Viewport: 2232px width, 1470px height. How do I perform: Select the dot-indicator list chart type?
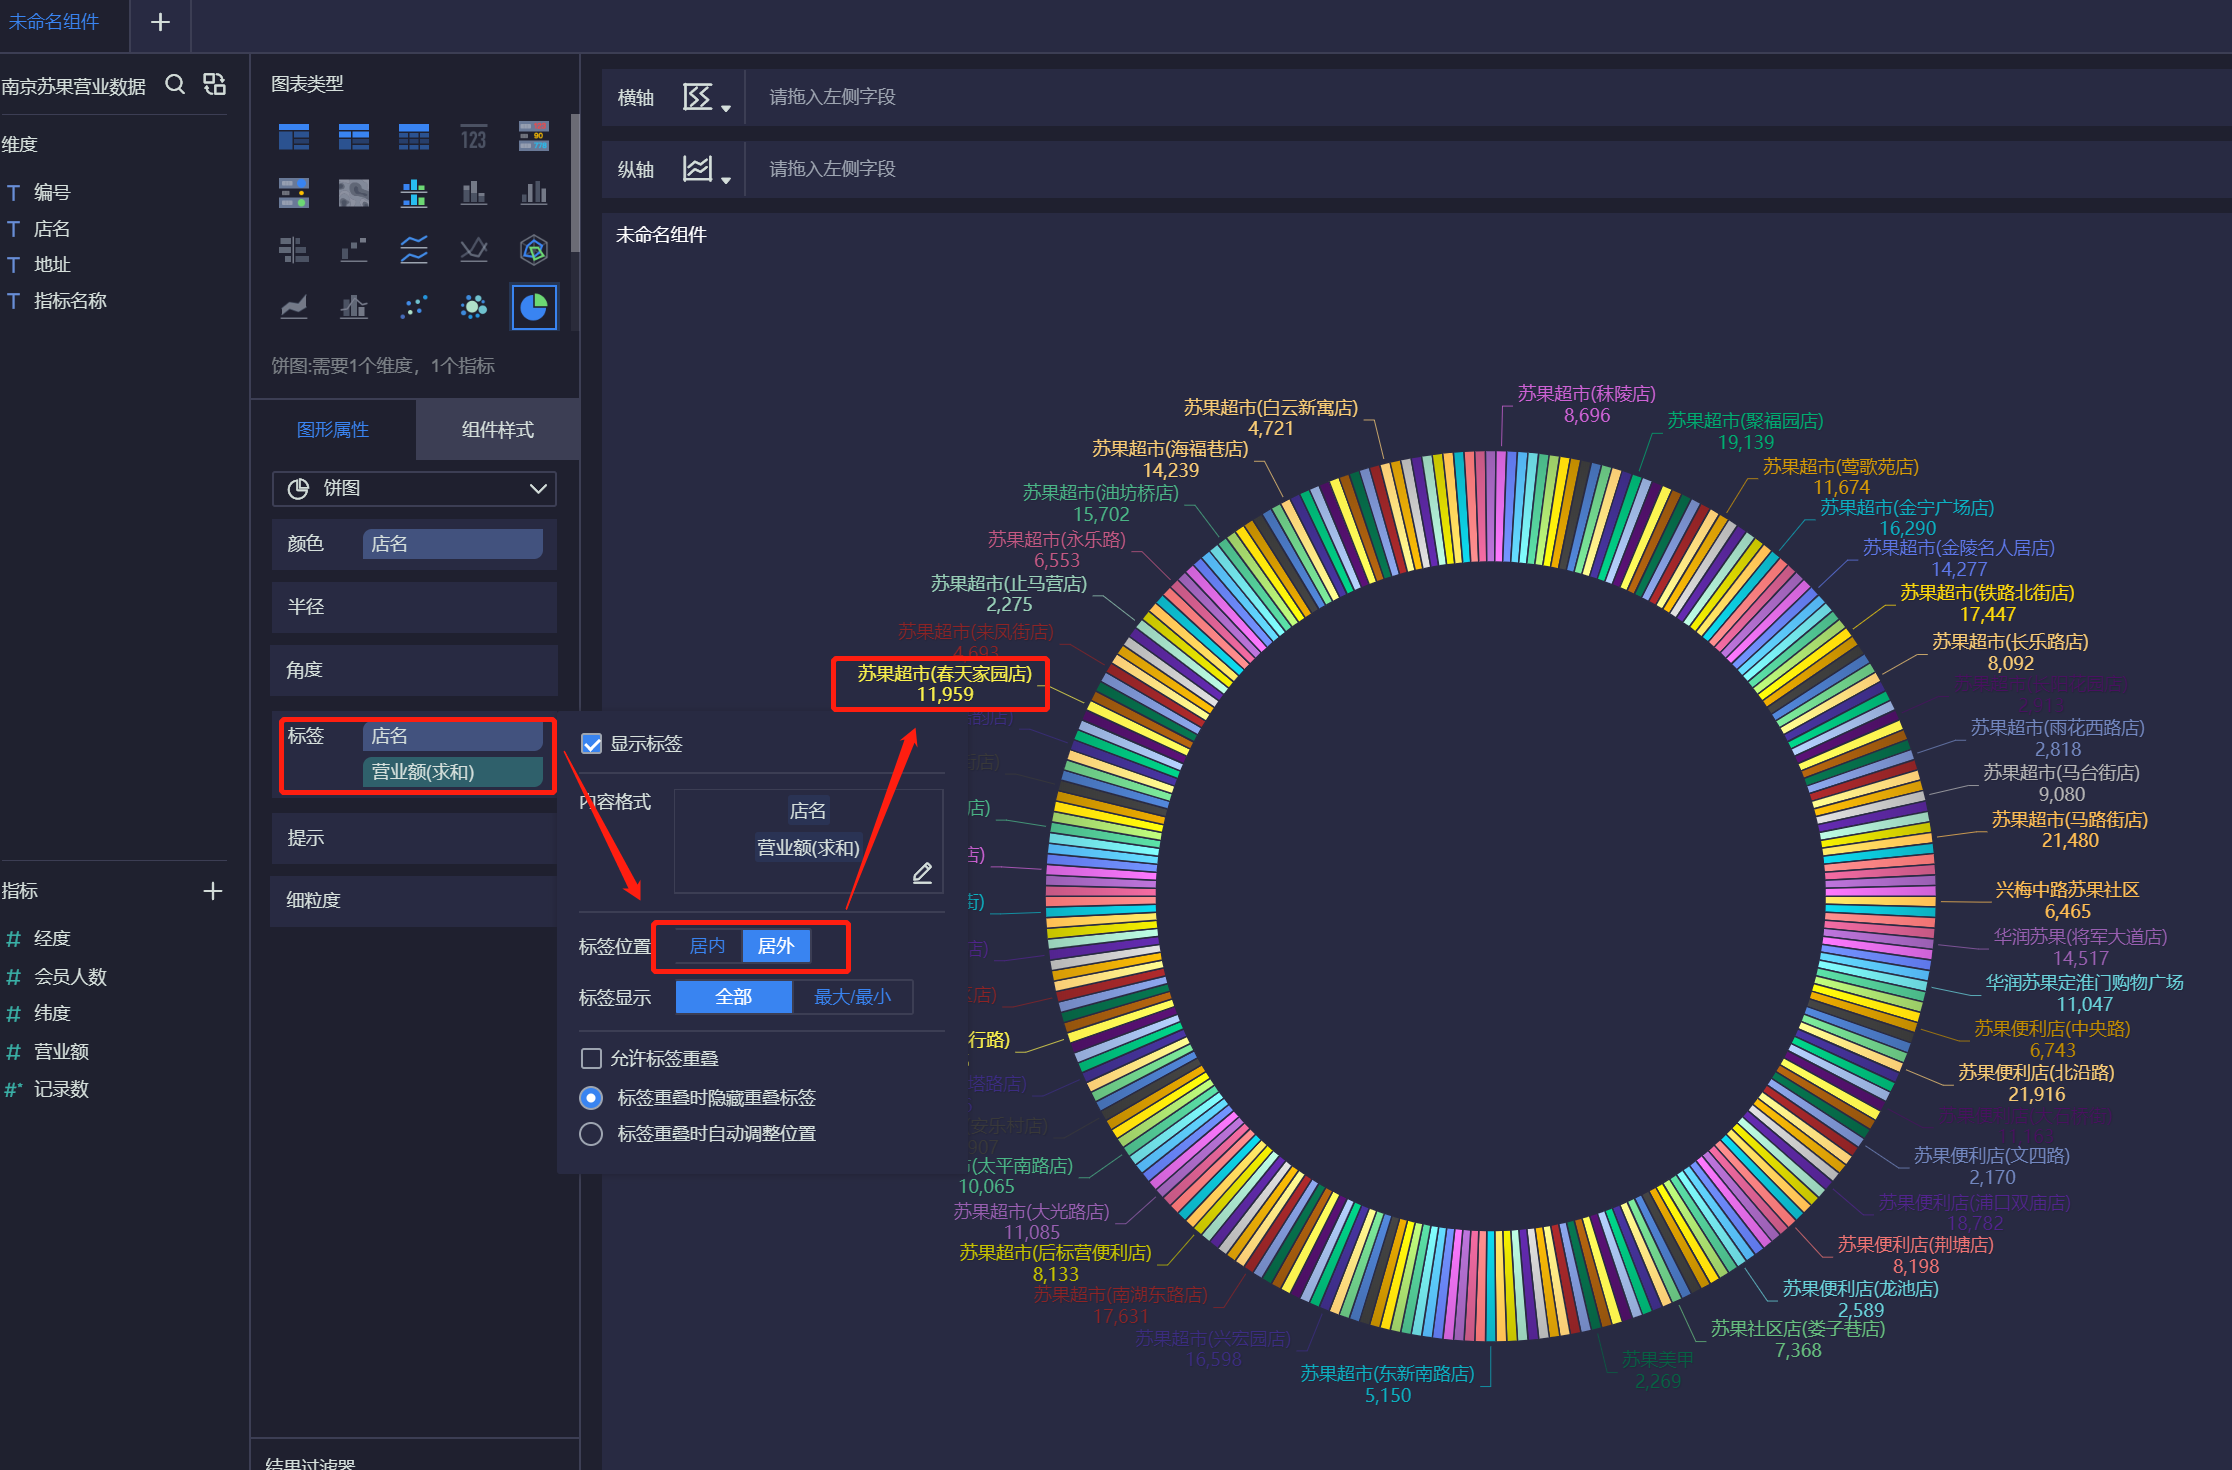[x=294, y=193]
